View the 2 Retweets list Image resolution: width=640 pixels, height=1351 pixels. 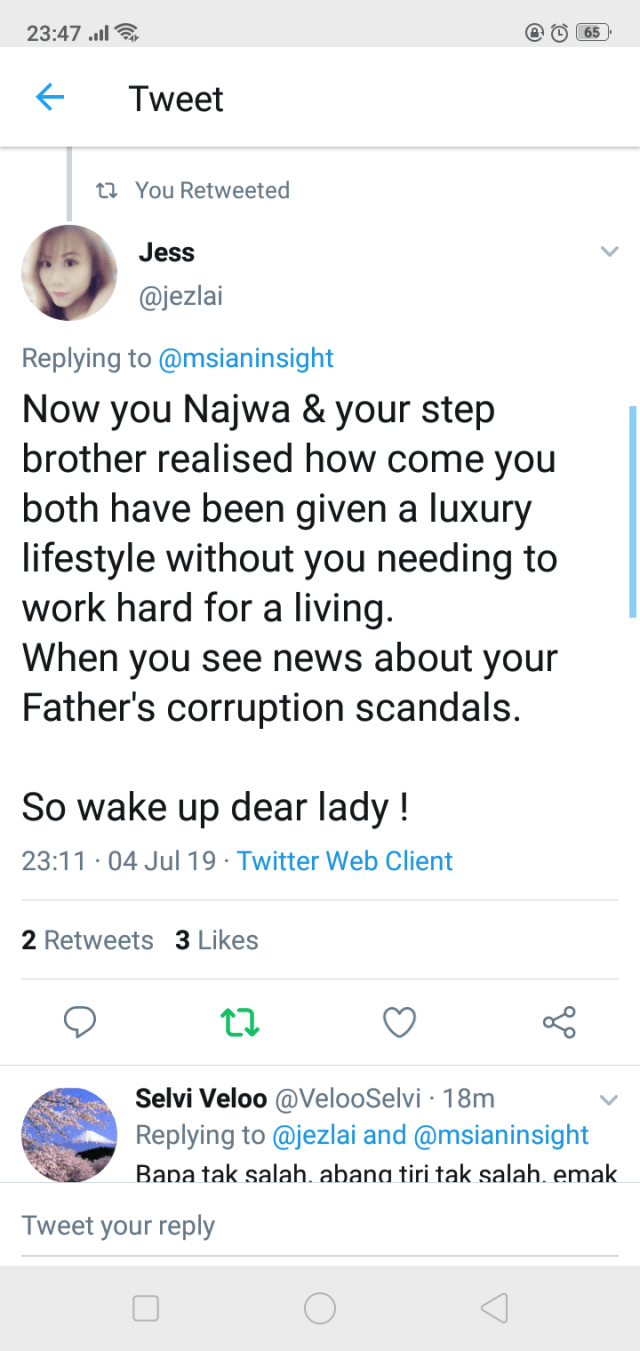[87, 940]
